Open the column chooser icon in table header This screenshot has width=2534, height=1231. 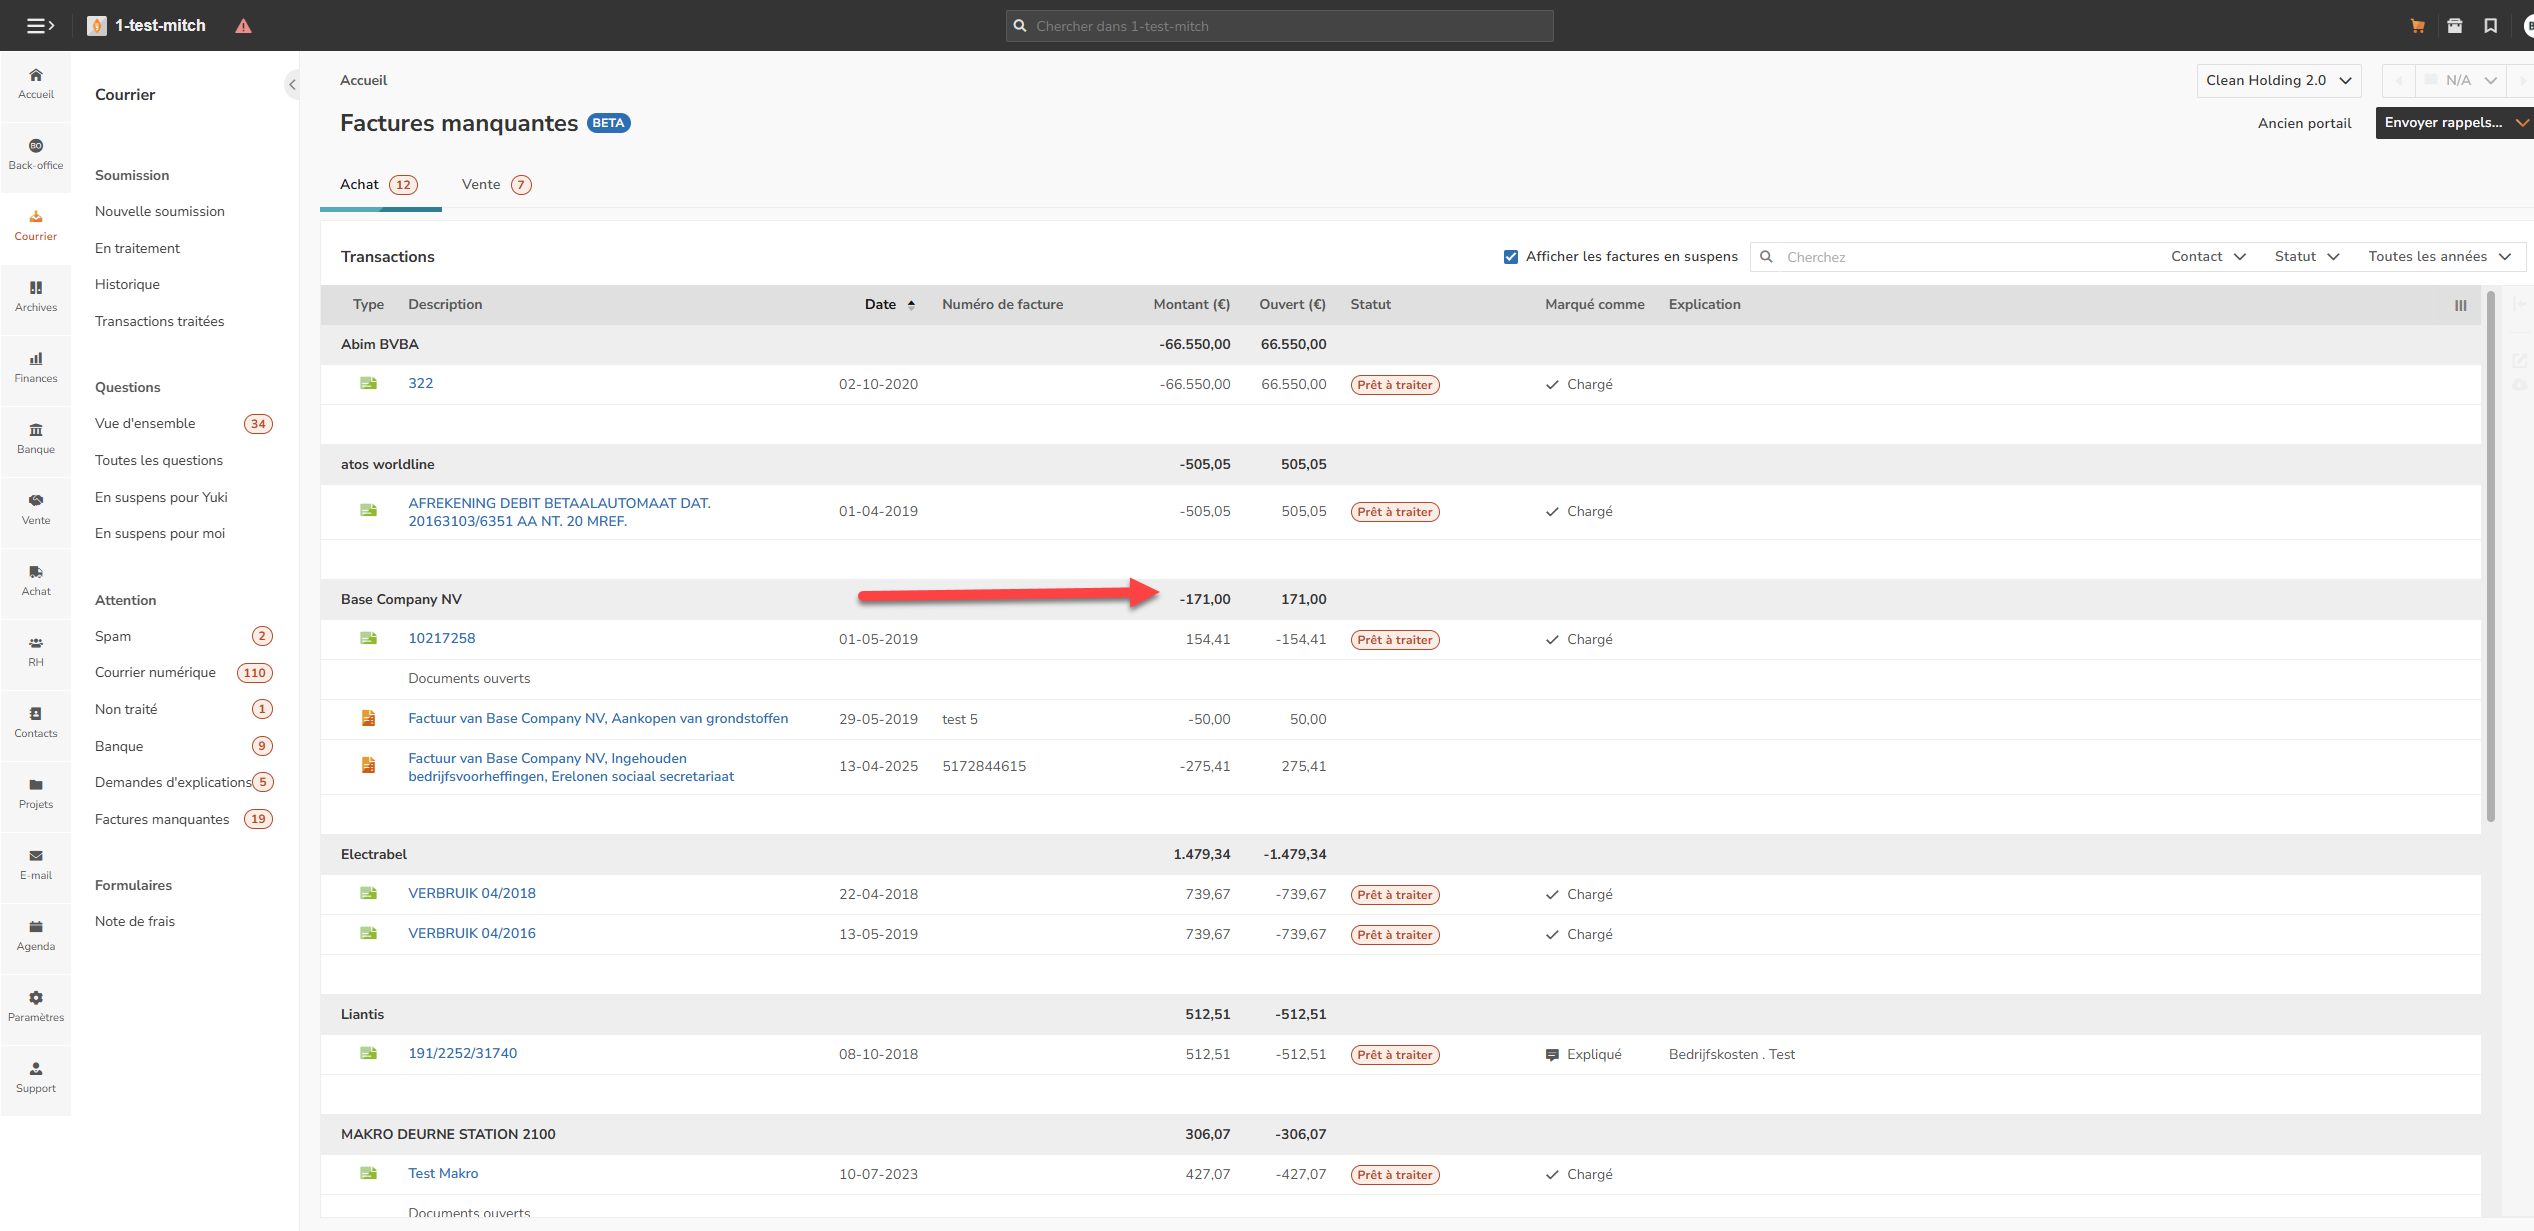click(2460, 305)
